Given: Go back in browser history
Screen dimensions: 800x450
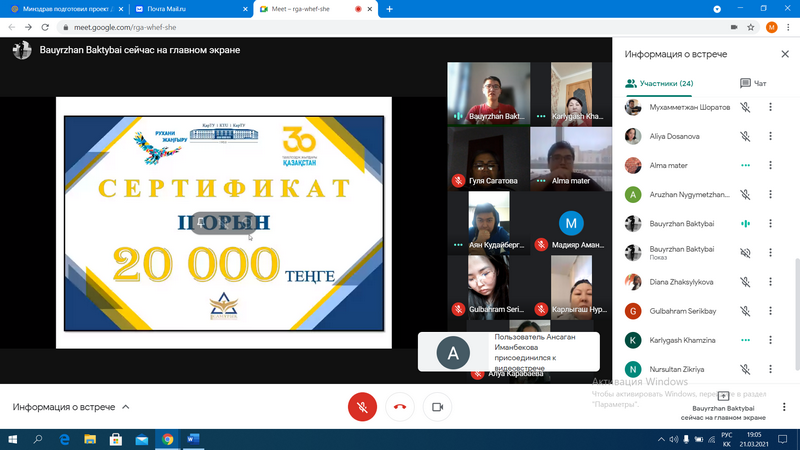Looking at the screenshot, I should pos(12,27).
